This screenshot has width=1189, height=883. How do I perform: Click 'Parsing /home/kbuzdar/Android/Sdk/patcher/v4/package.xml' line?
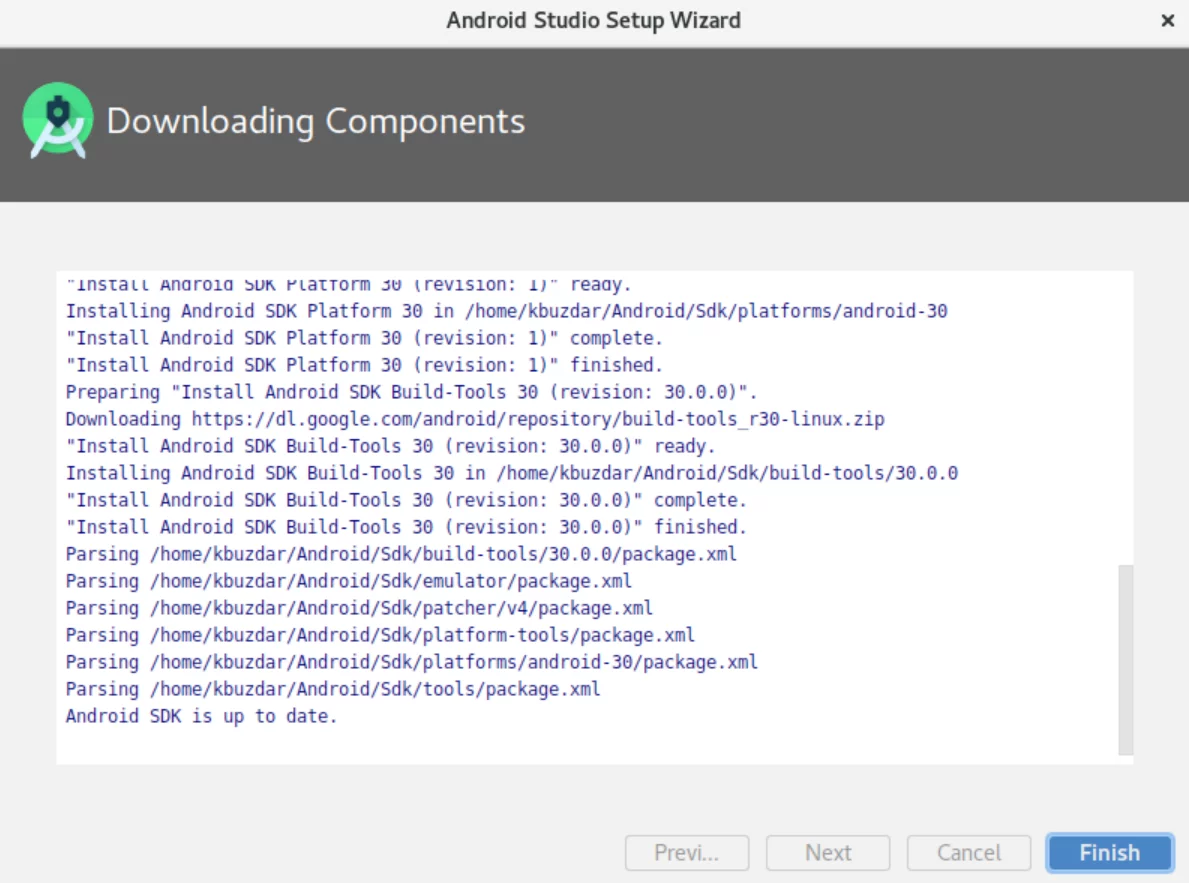[x=359, y=608]
